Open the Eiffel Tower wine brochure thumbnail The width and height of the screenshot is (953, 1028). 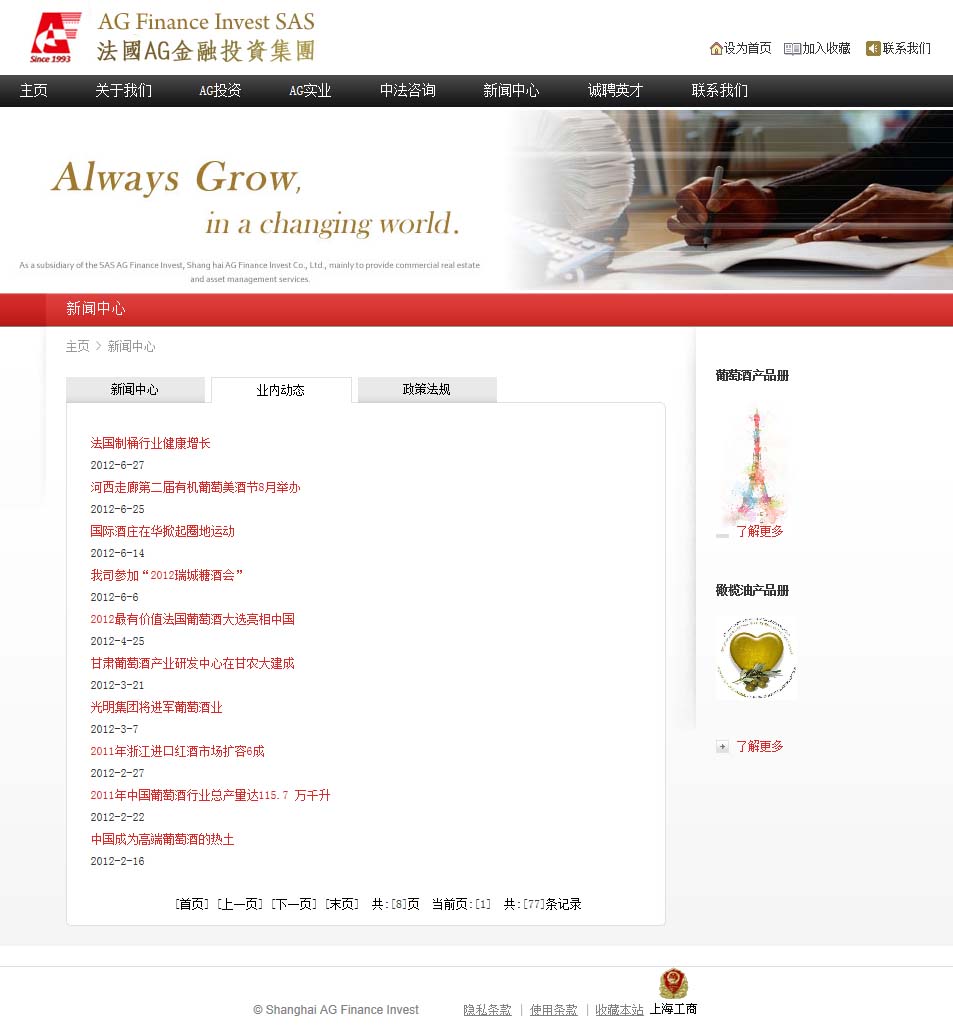756,464
